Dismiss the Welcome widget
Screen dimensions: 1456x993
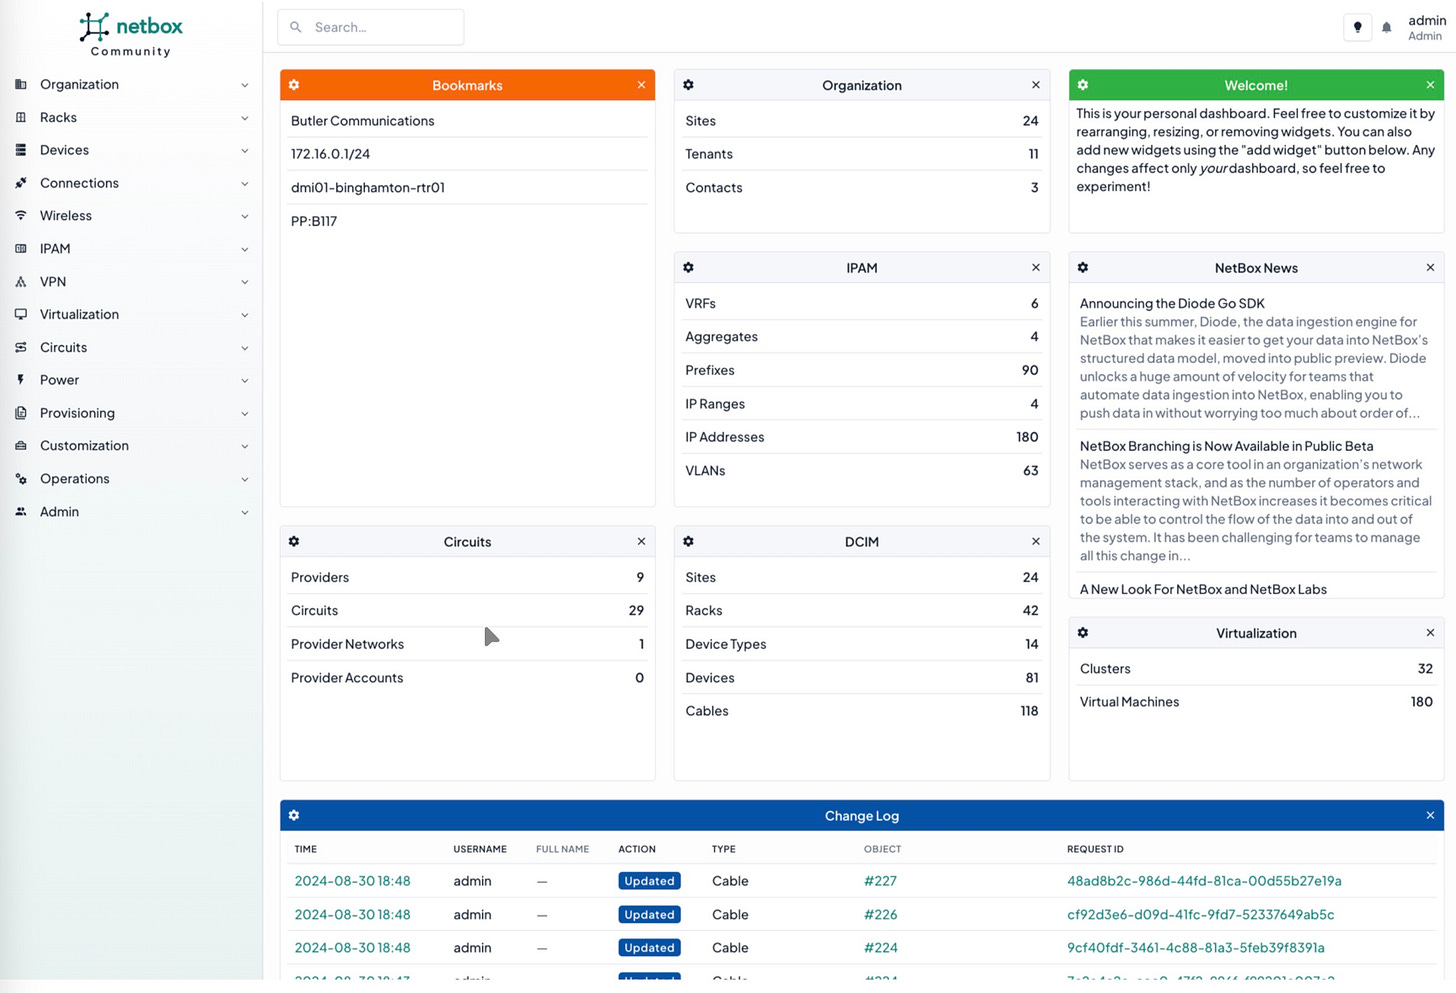click(1430, 85)
